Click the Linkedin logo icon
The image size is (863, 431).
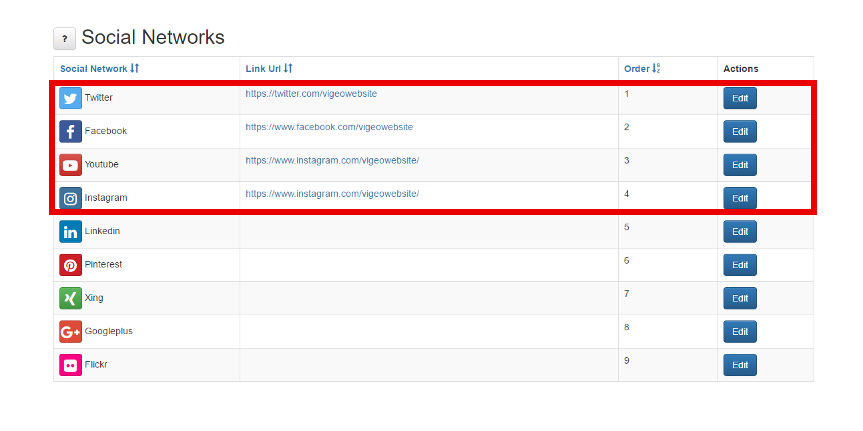70,232
